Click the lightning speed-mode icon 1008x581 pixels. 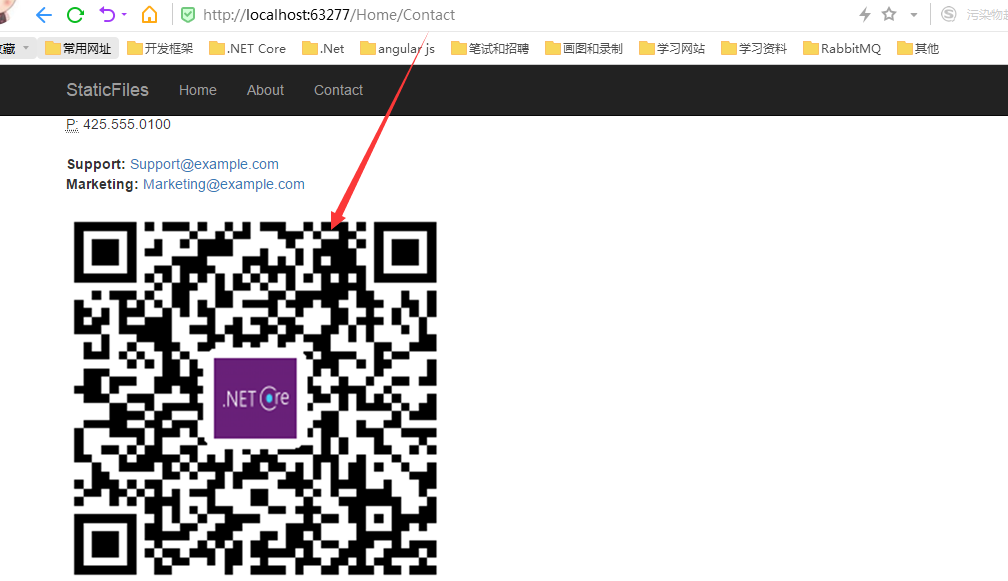pos(865,14)
